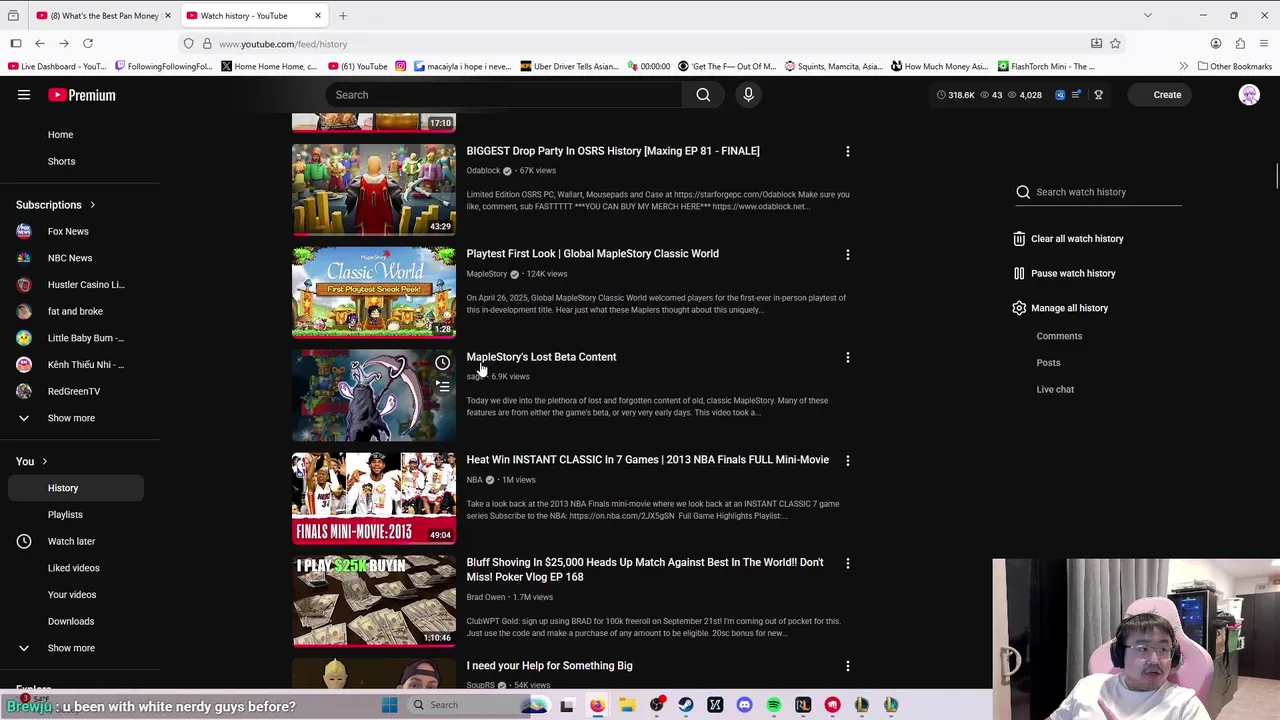Image resolution: width=1280 pixels, height=720 pixels.
Task: Open Spotify from the taskbar
Action: 774,705
